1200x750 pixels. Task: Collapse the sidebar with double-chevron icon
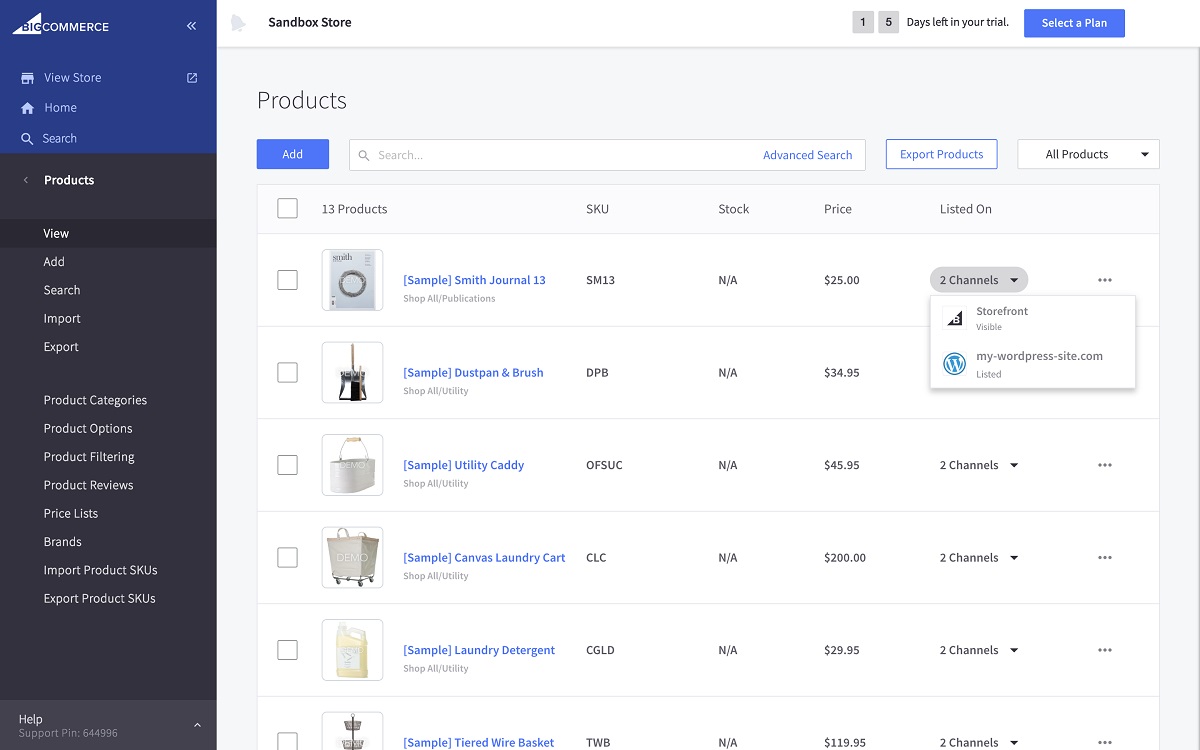point(191,26)
